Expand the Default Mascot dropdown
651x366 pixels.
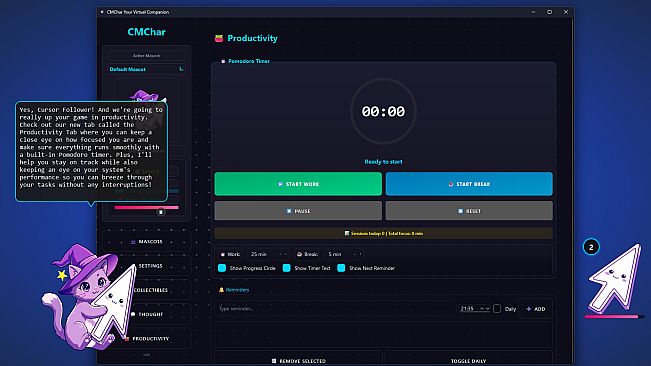tap(146, 69)
